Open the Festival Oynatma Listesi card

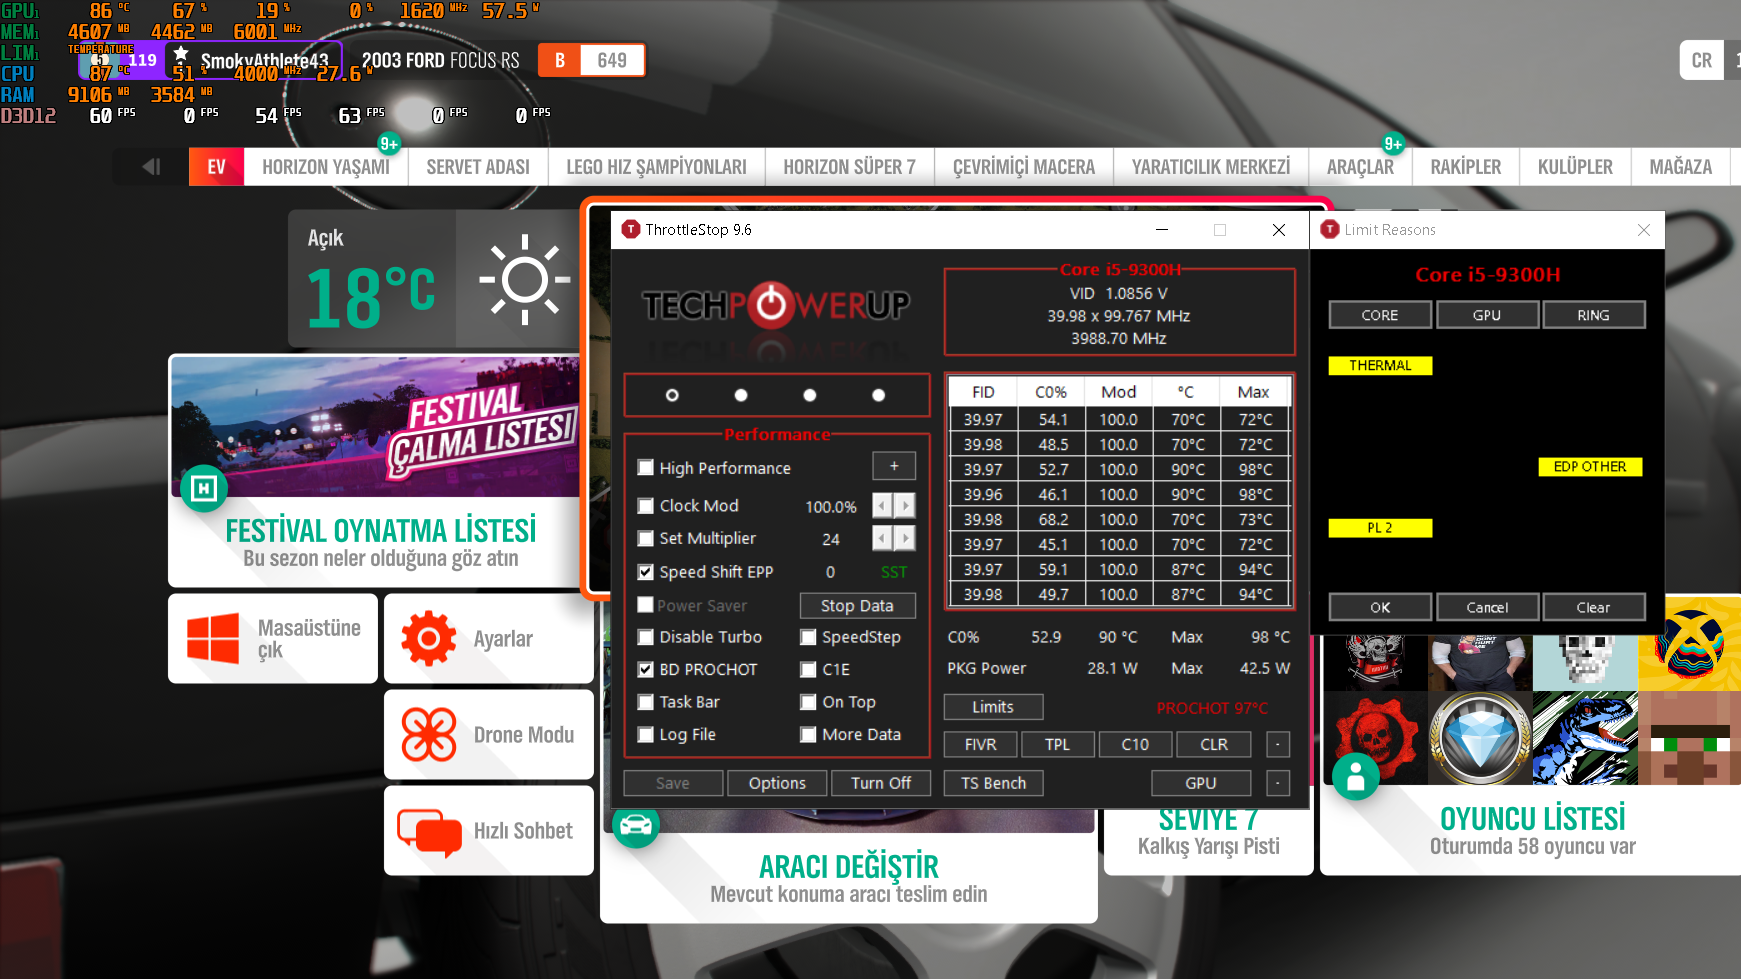click(375, 472)
